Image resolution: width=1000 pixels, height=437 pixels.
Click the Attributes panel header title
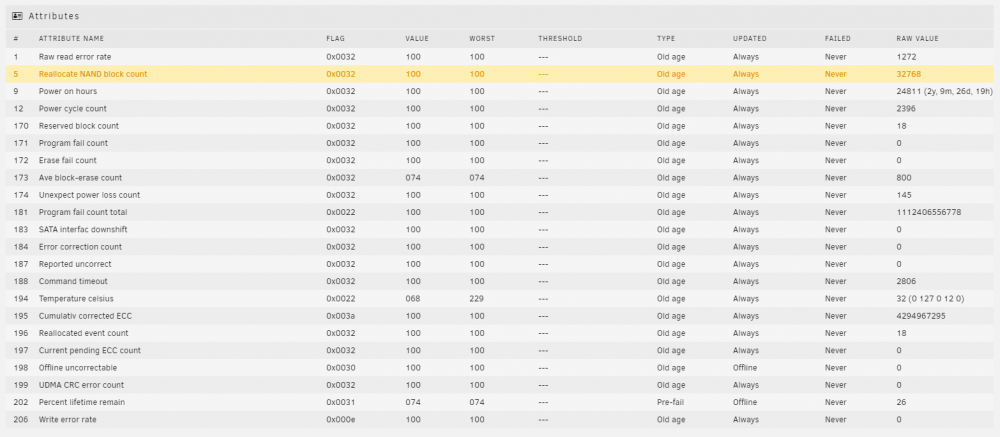(54, 16)
